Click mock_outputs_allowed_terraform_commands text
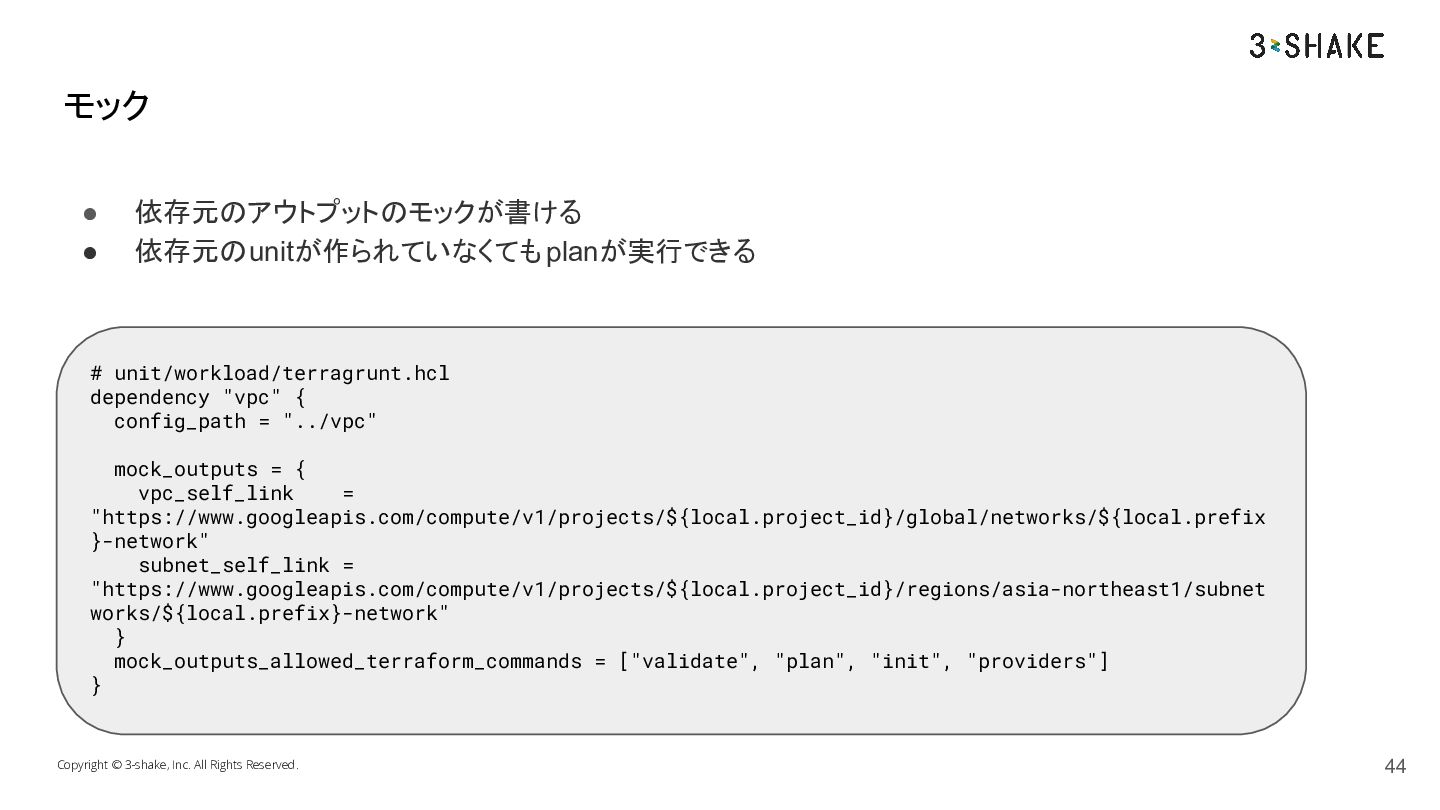 (348, 661)
